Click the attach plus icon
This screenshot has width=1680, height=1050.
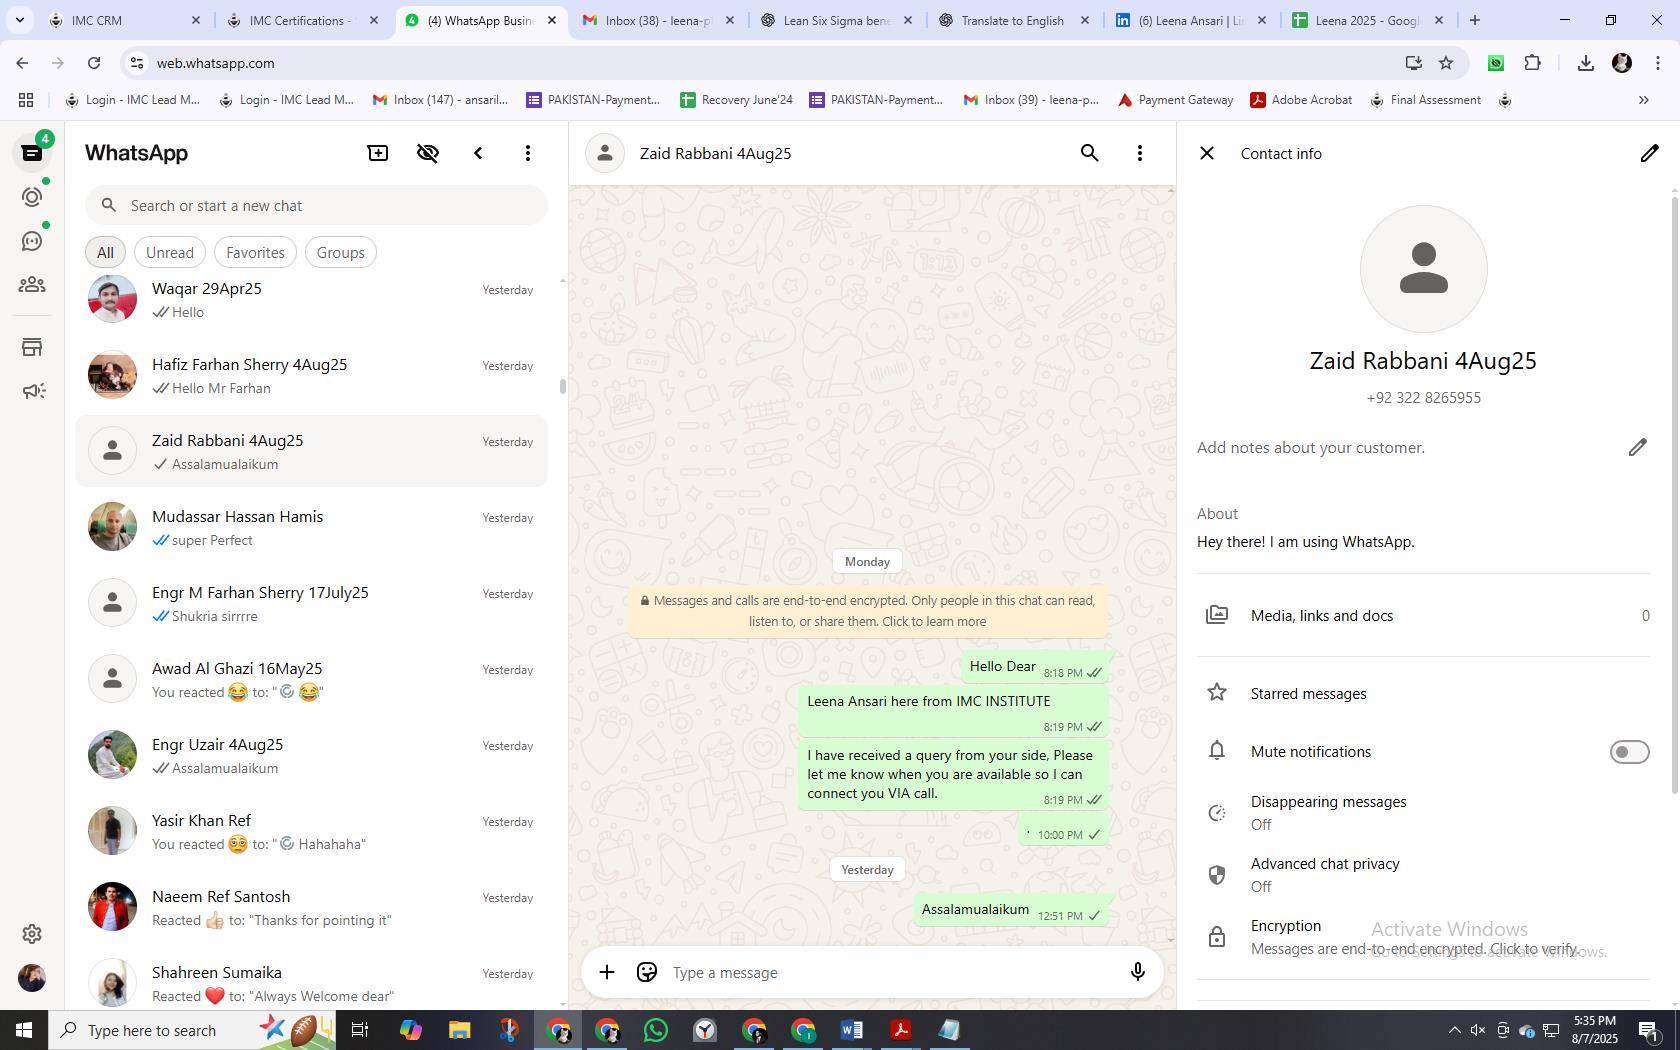607,972
